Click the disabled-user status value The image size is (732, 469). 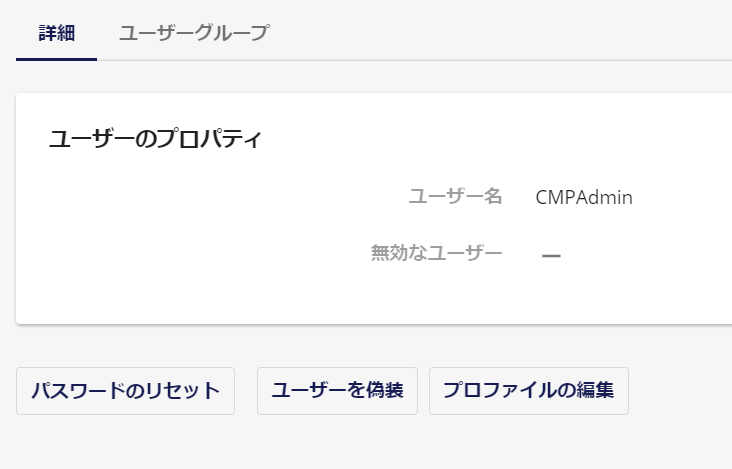tap(551, 256)
